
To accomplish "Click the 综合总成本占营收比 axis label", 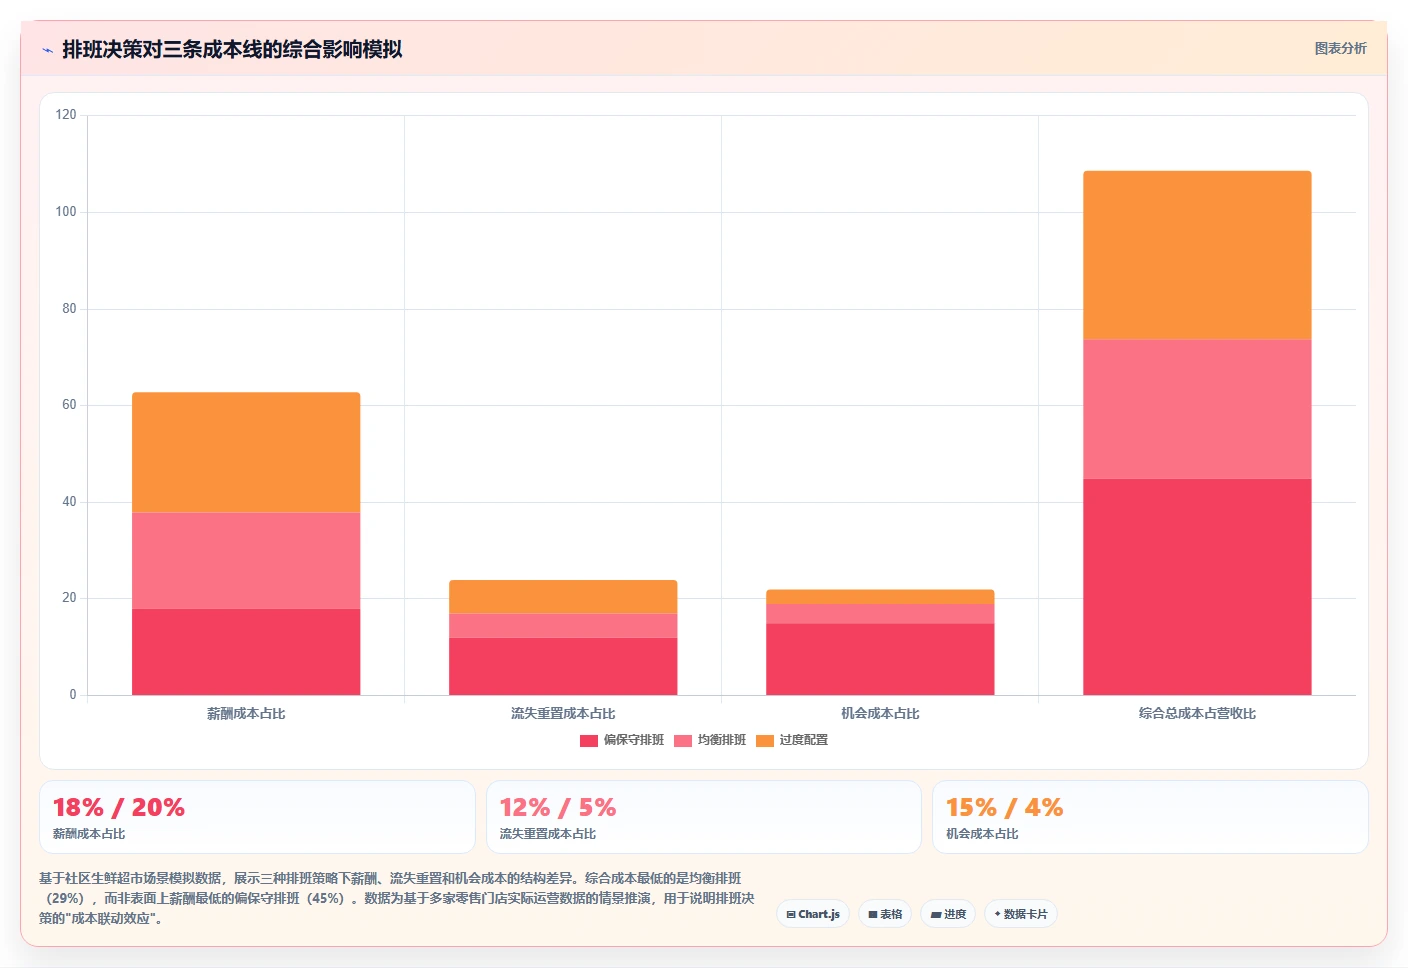I will point(1197,713).
